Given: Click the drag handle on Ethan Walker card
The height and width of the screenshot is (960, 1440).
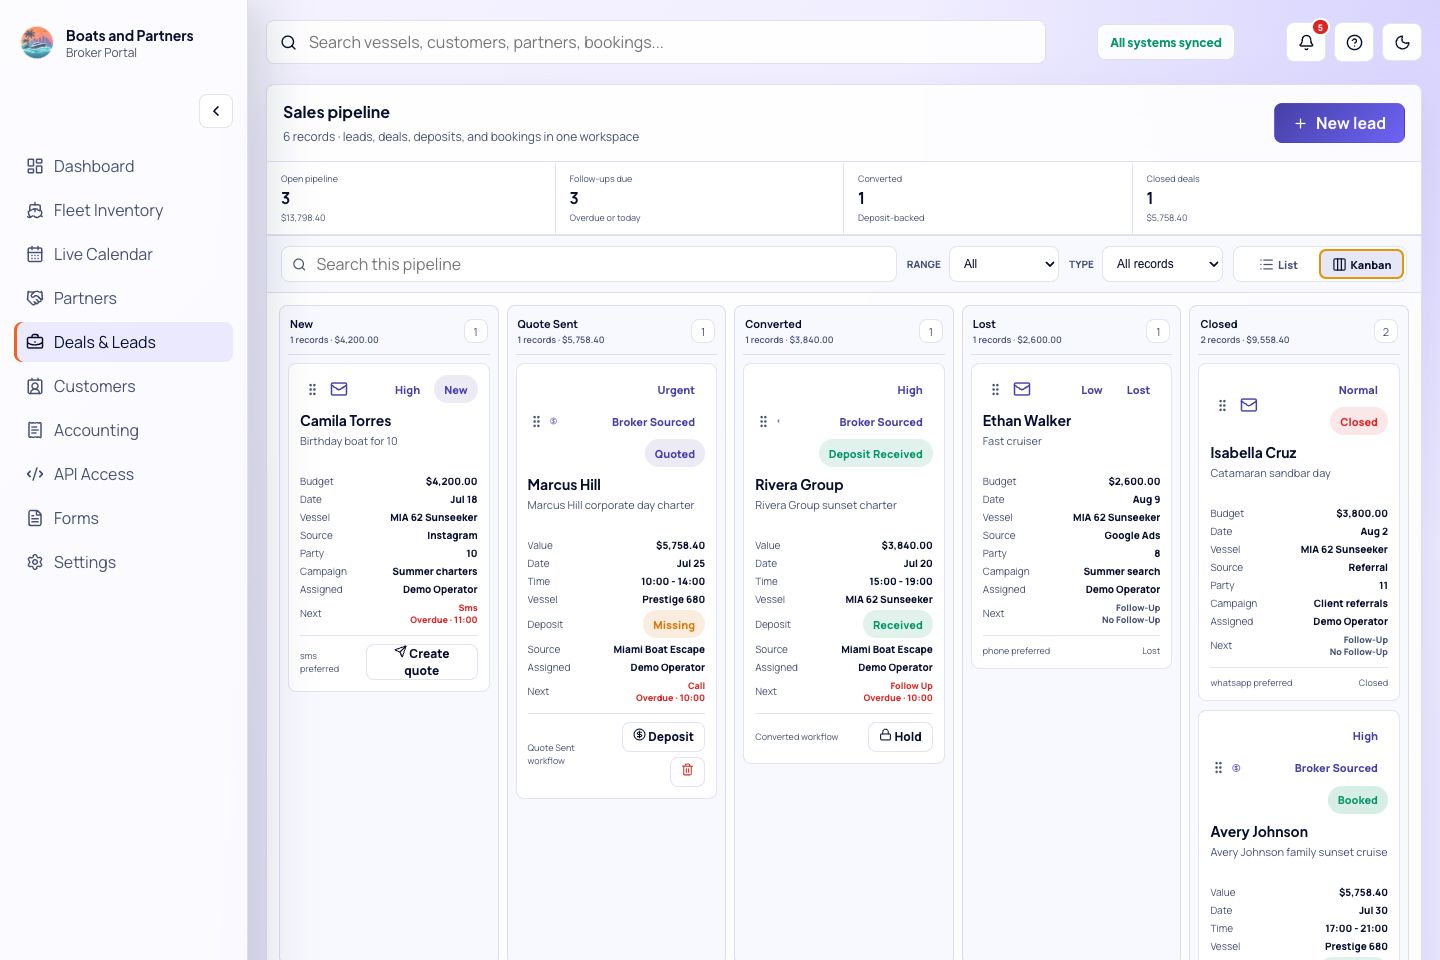Looking at the screenshot, I should [995, 389].
